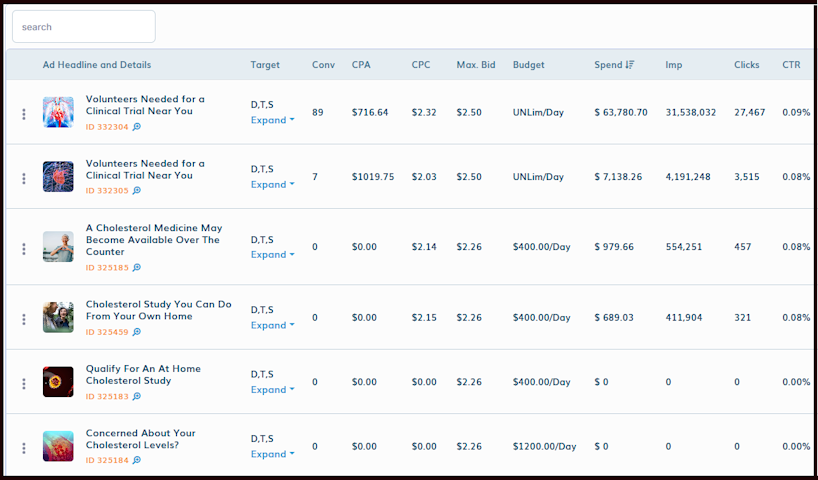Open the ad ID 332305 link
The image size is (818, 480).
(x=107, y=191)
